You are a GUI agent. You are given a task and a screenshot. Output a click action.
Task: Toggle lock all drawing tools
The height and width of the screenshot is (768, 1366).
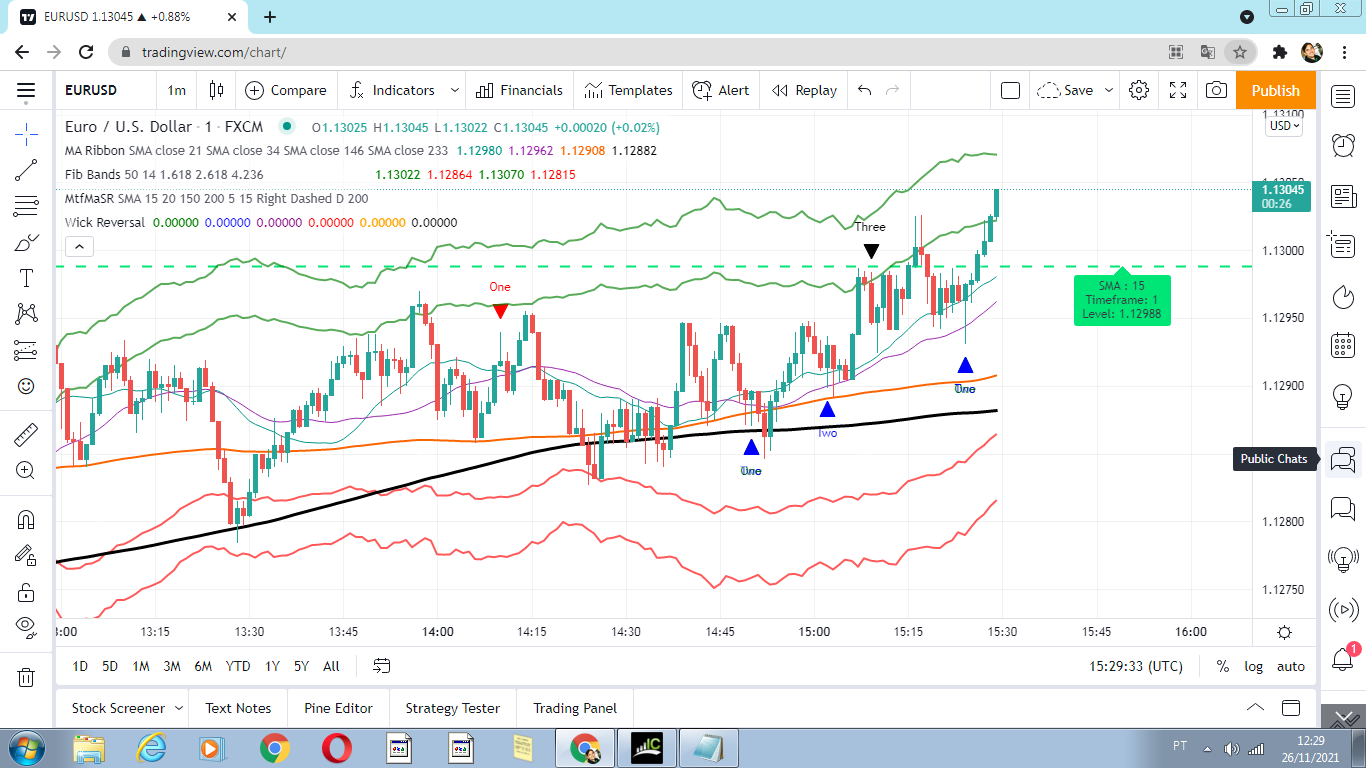pos(26,592)
